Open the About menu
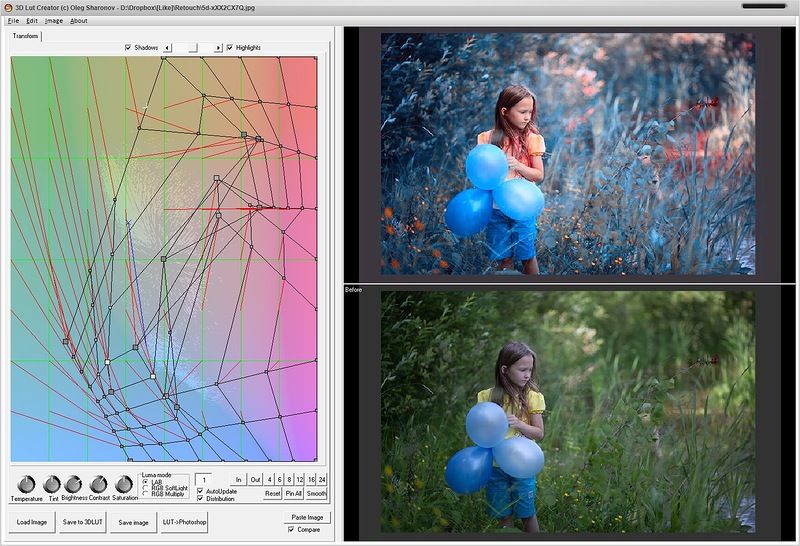800x546 pixels. [79, 21]
